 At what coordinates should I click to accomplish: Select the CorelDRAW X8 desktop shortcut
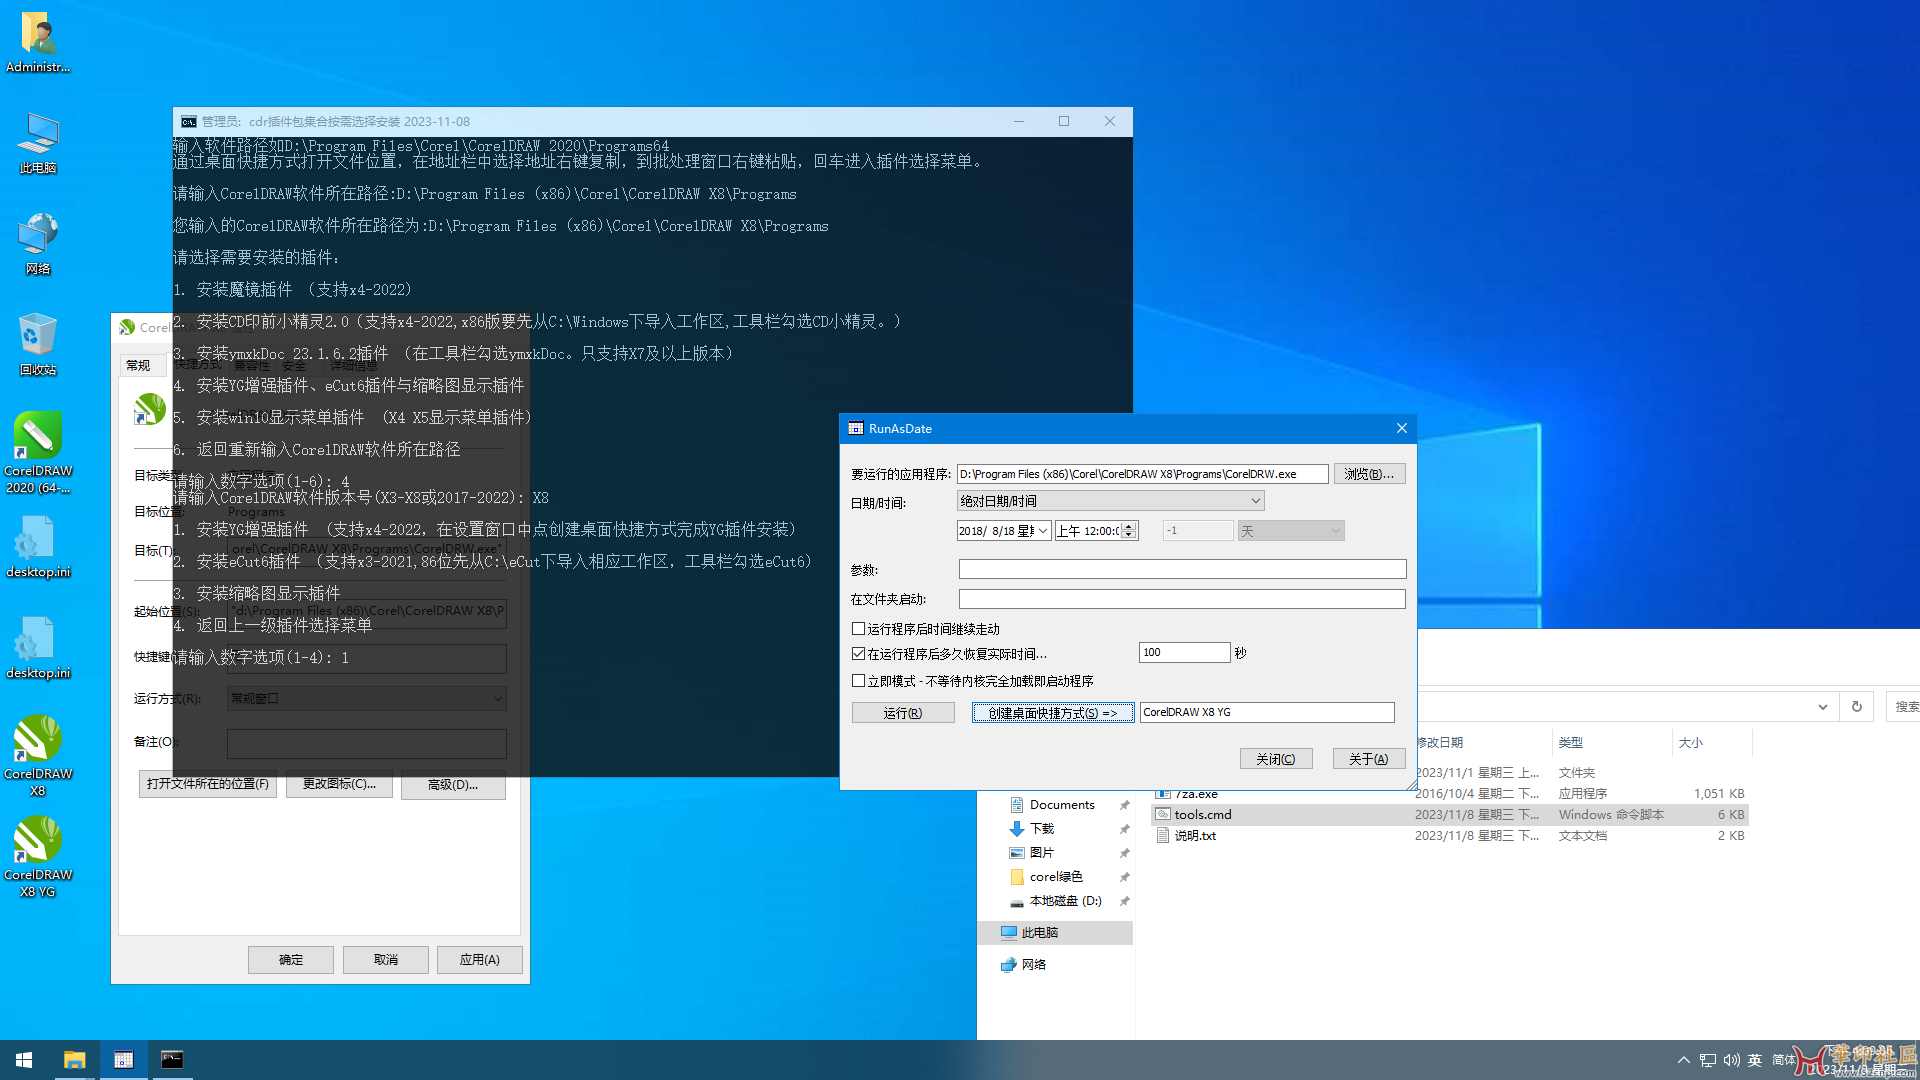(38, 756)
